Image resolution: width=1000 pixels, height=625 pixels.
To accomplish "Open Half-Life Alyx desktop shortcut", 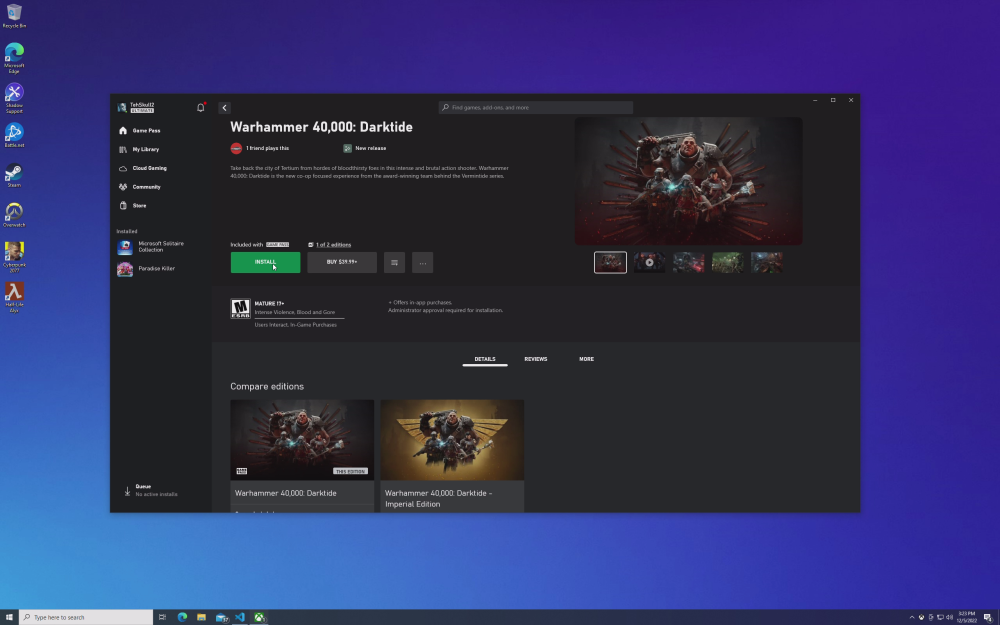I will [14, 297].
